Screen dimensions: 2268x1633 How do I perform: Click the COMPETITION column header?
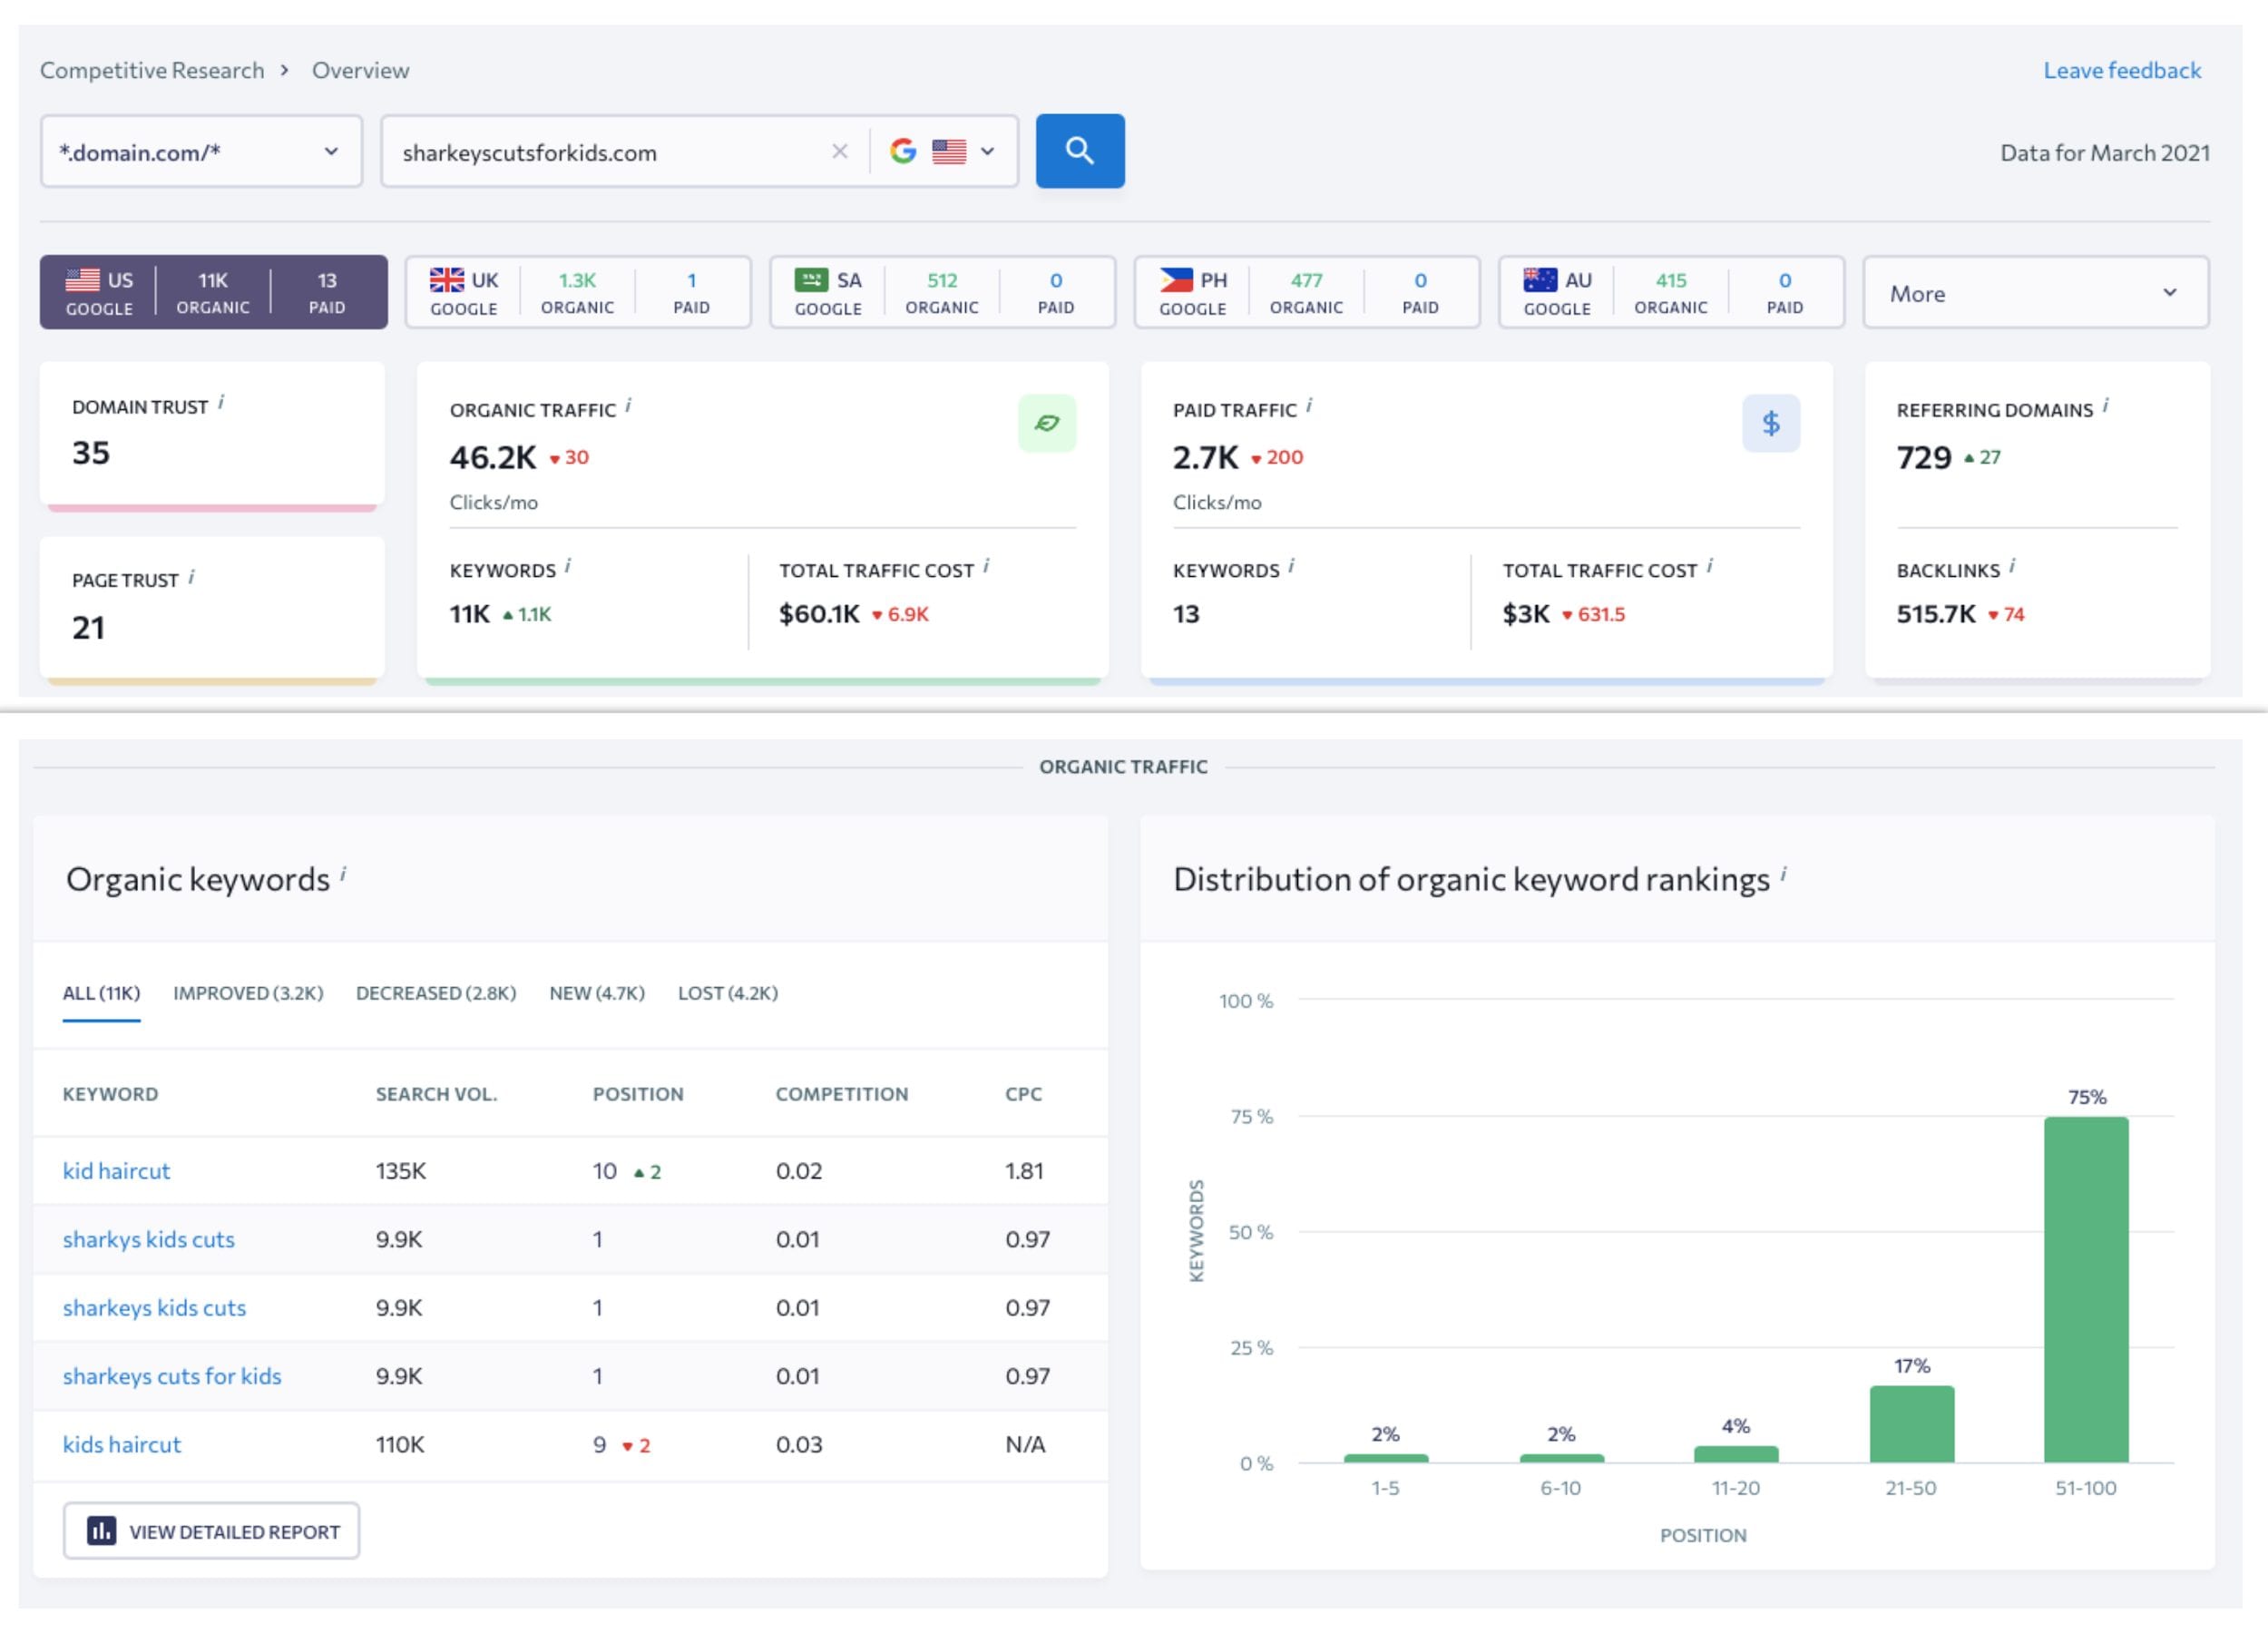click(x=842, y=1094)
